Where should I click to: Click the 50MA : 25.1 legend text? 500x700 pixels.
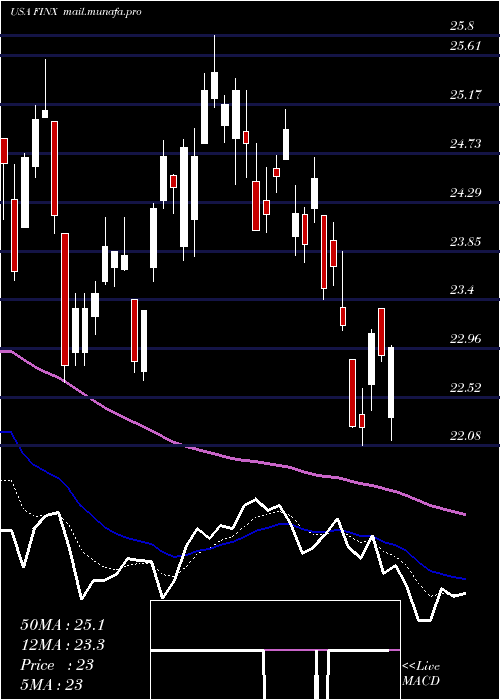pos(64,625)
